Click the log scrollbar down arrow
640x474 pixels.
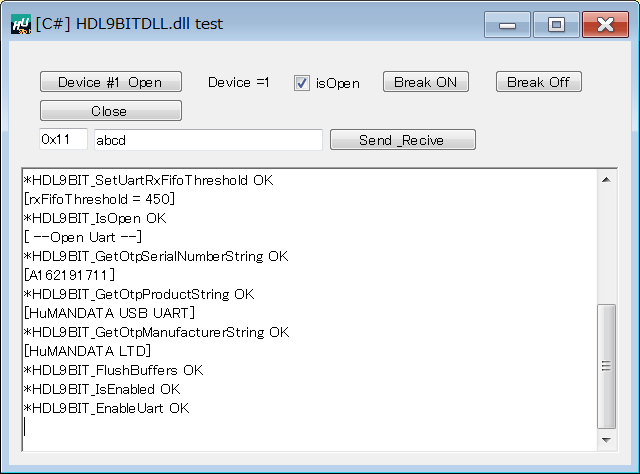(x=606, y=440)
